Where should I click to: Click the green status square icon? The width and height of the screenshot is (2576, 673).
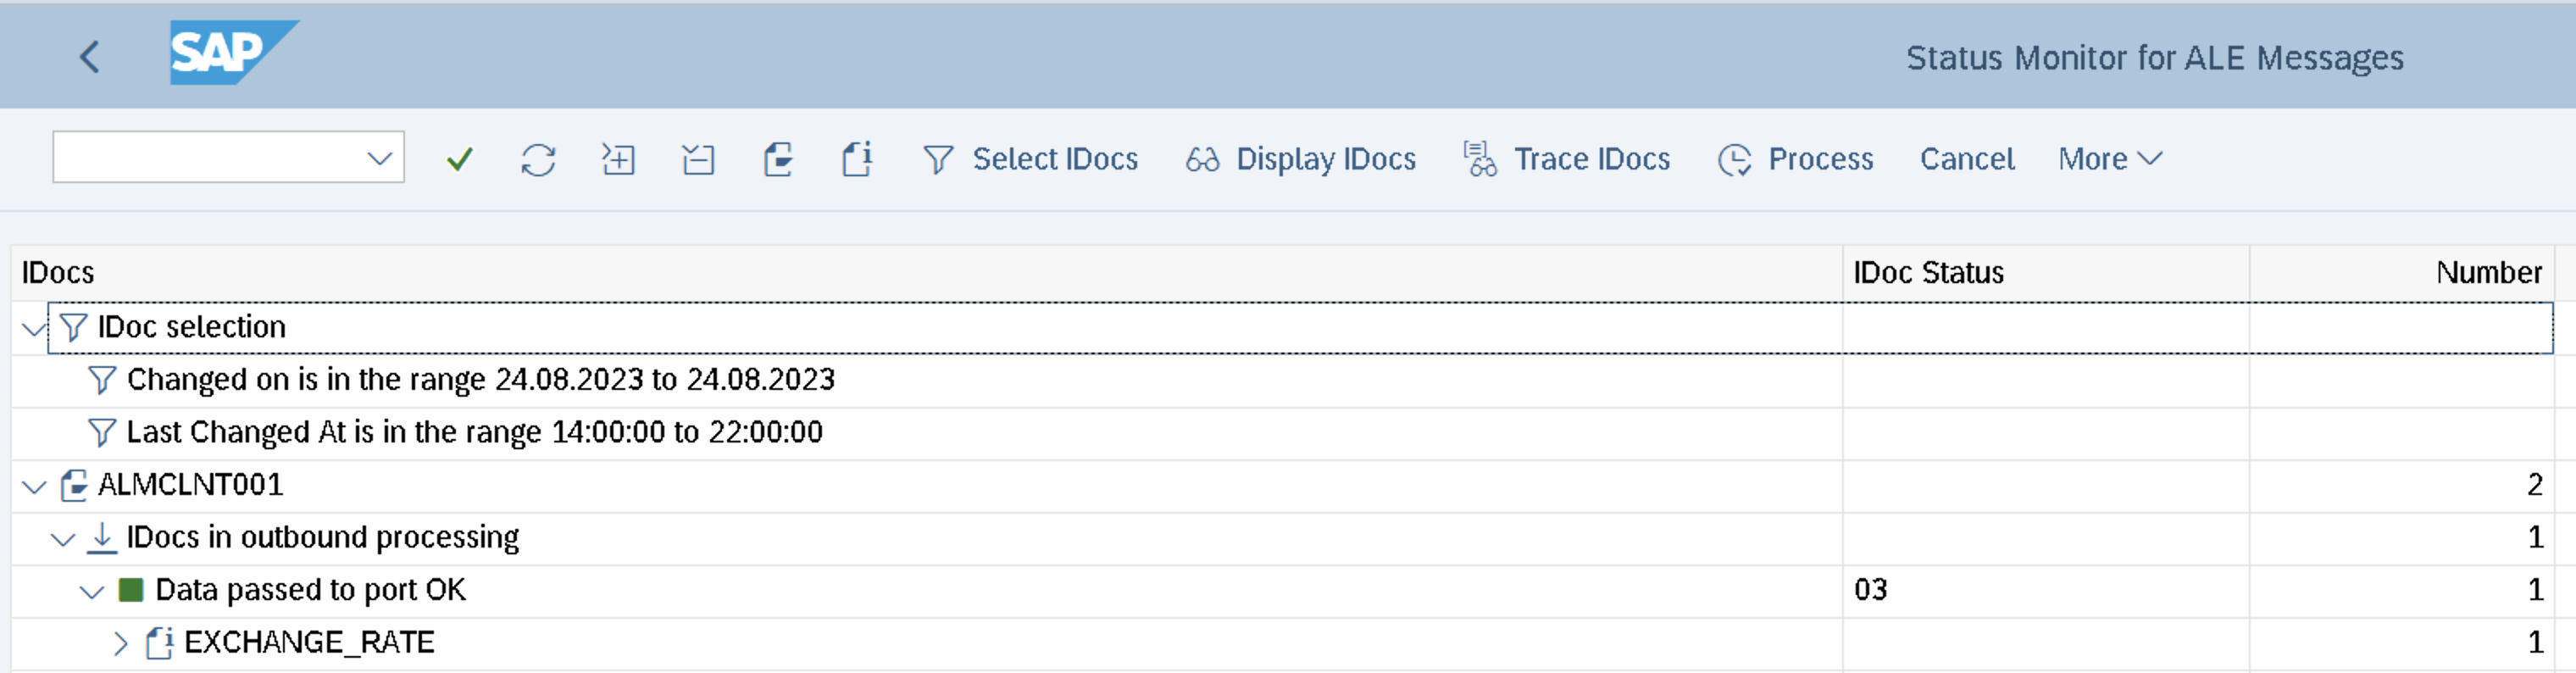pyautogui.click(x=130, y=589)
